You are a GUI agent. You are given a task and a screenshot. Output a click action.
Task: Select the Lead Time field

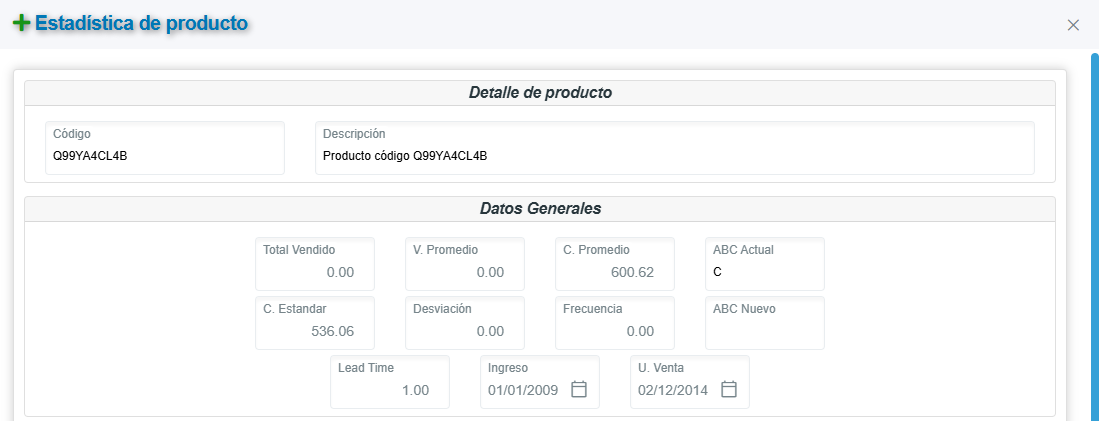tap(390, 390)
